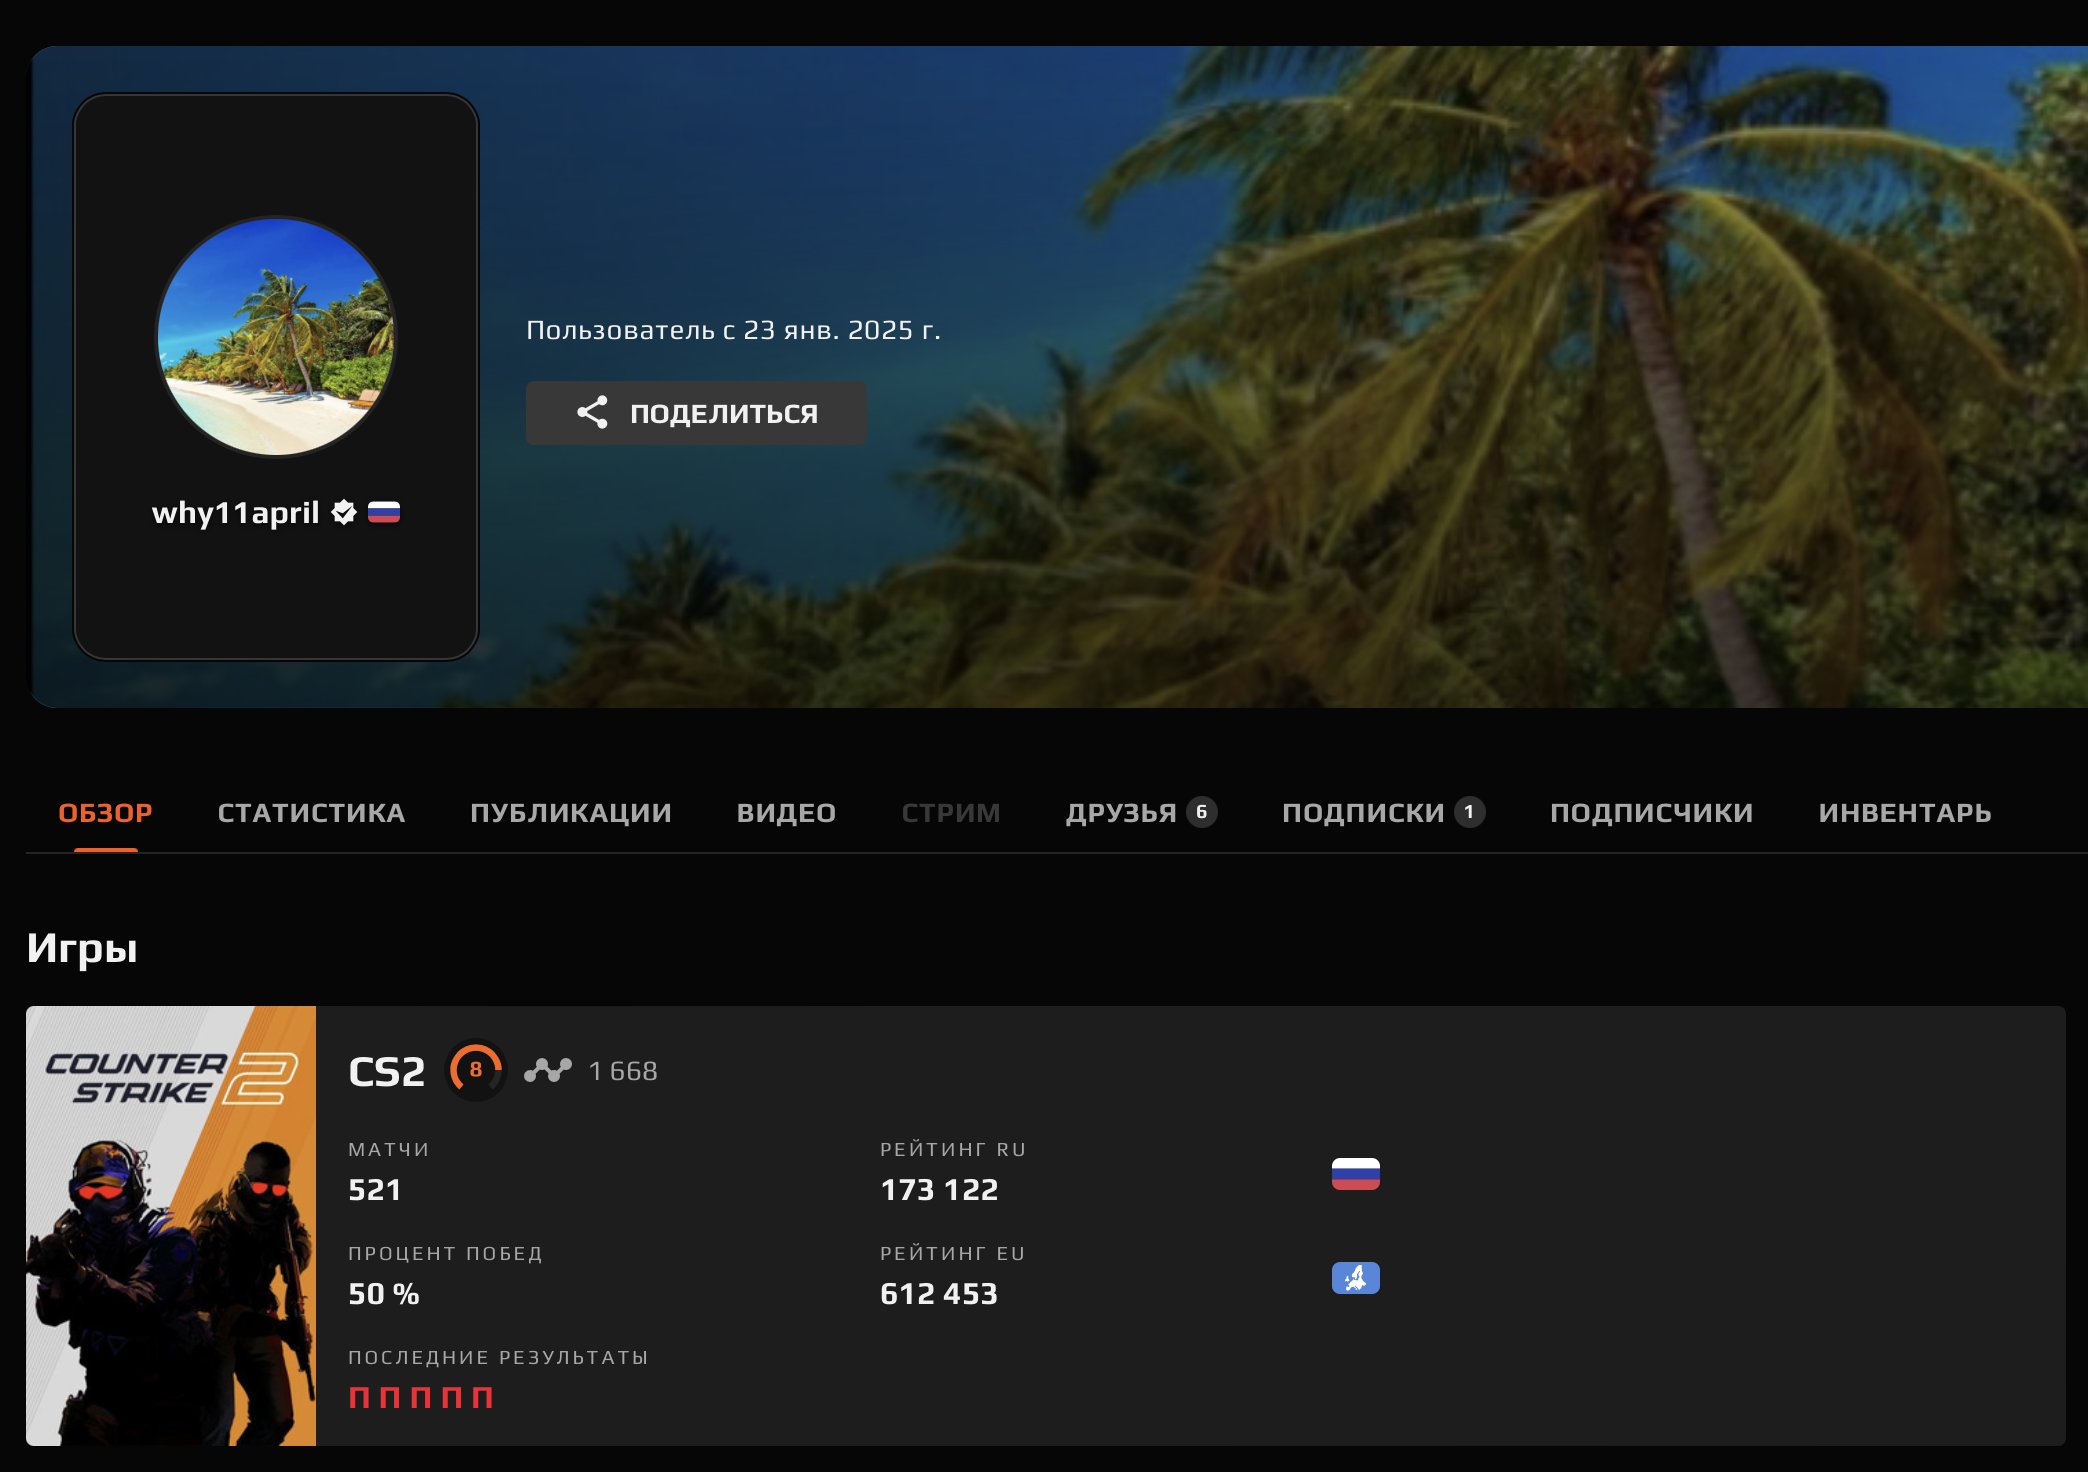
Task: Click the level 8 skill badge
Action: tap(476, 1070)
